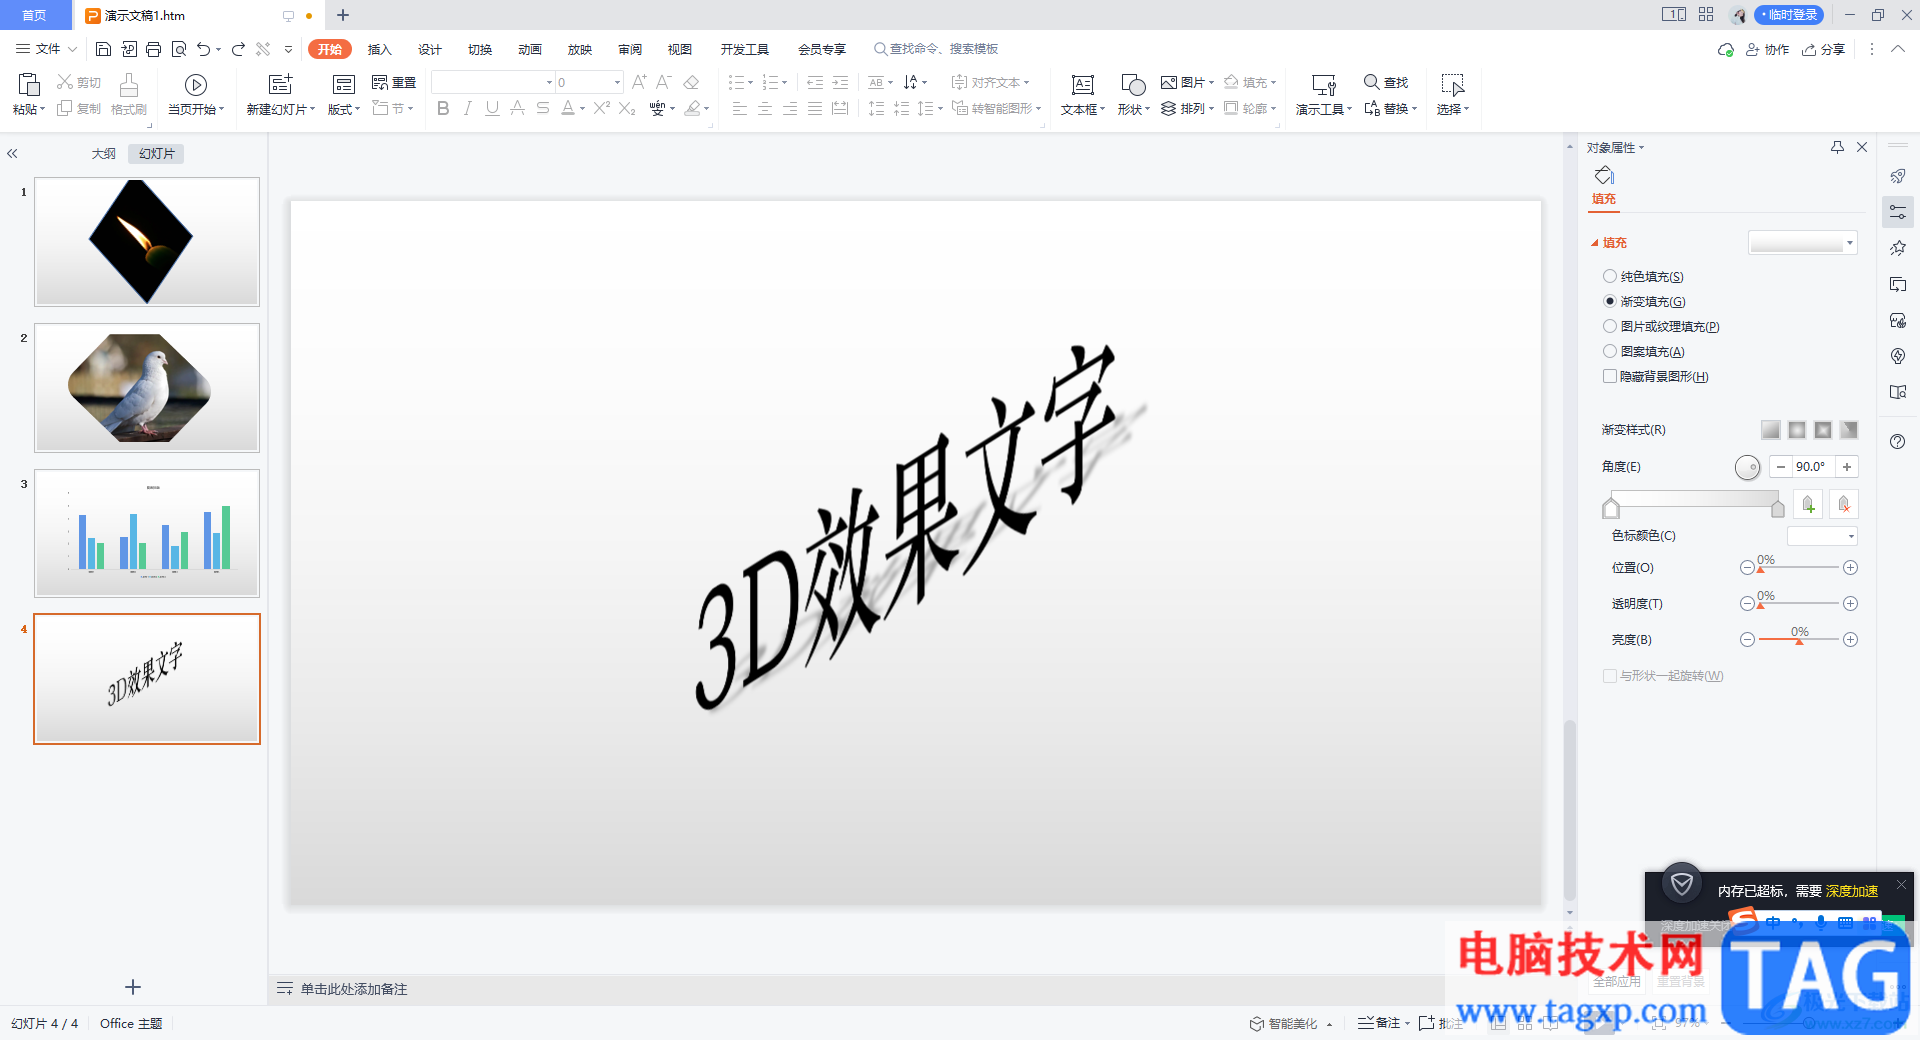Click the Format Painter icon
The width and height of the screenshot is (1920, 1040).
click(x=129, y=86)
